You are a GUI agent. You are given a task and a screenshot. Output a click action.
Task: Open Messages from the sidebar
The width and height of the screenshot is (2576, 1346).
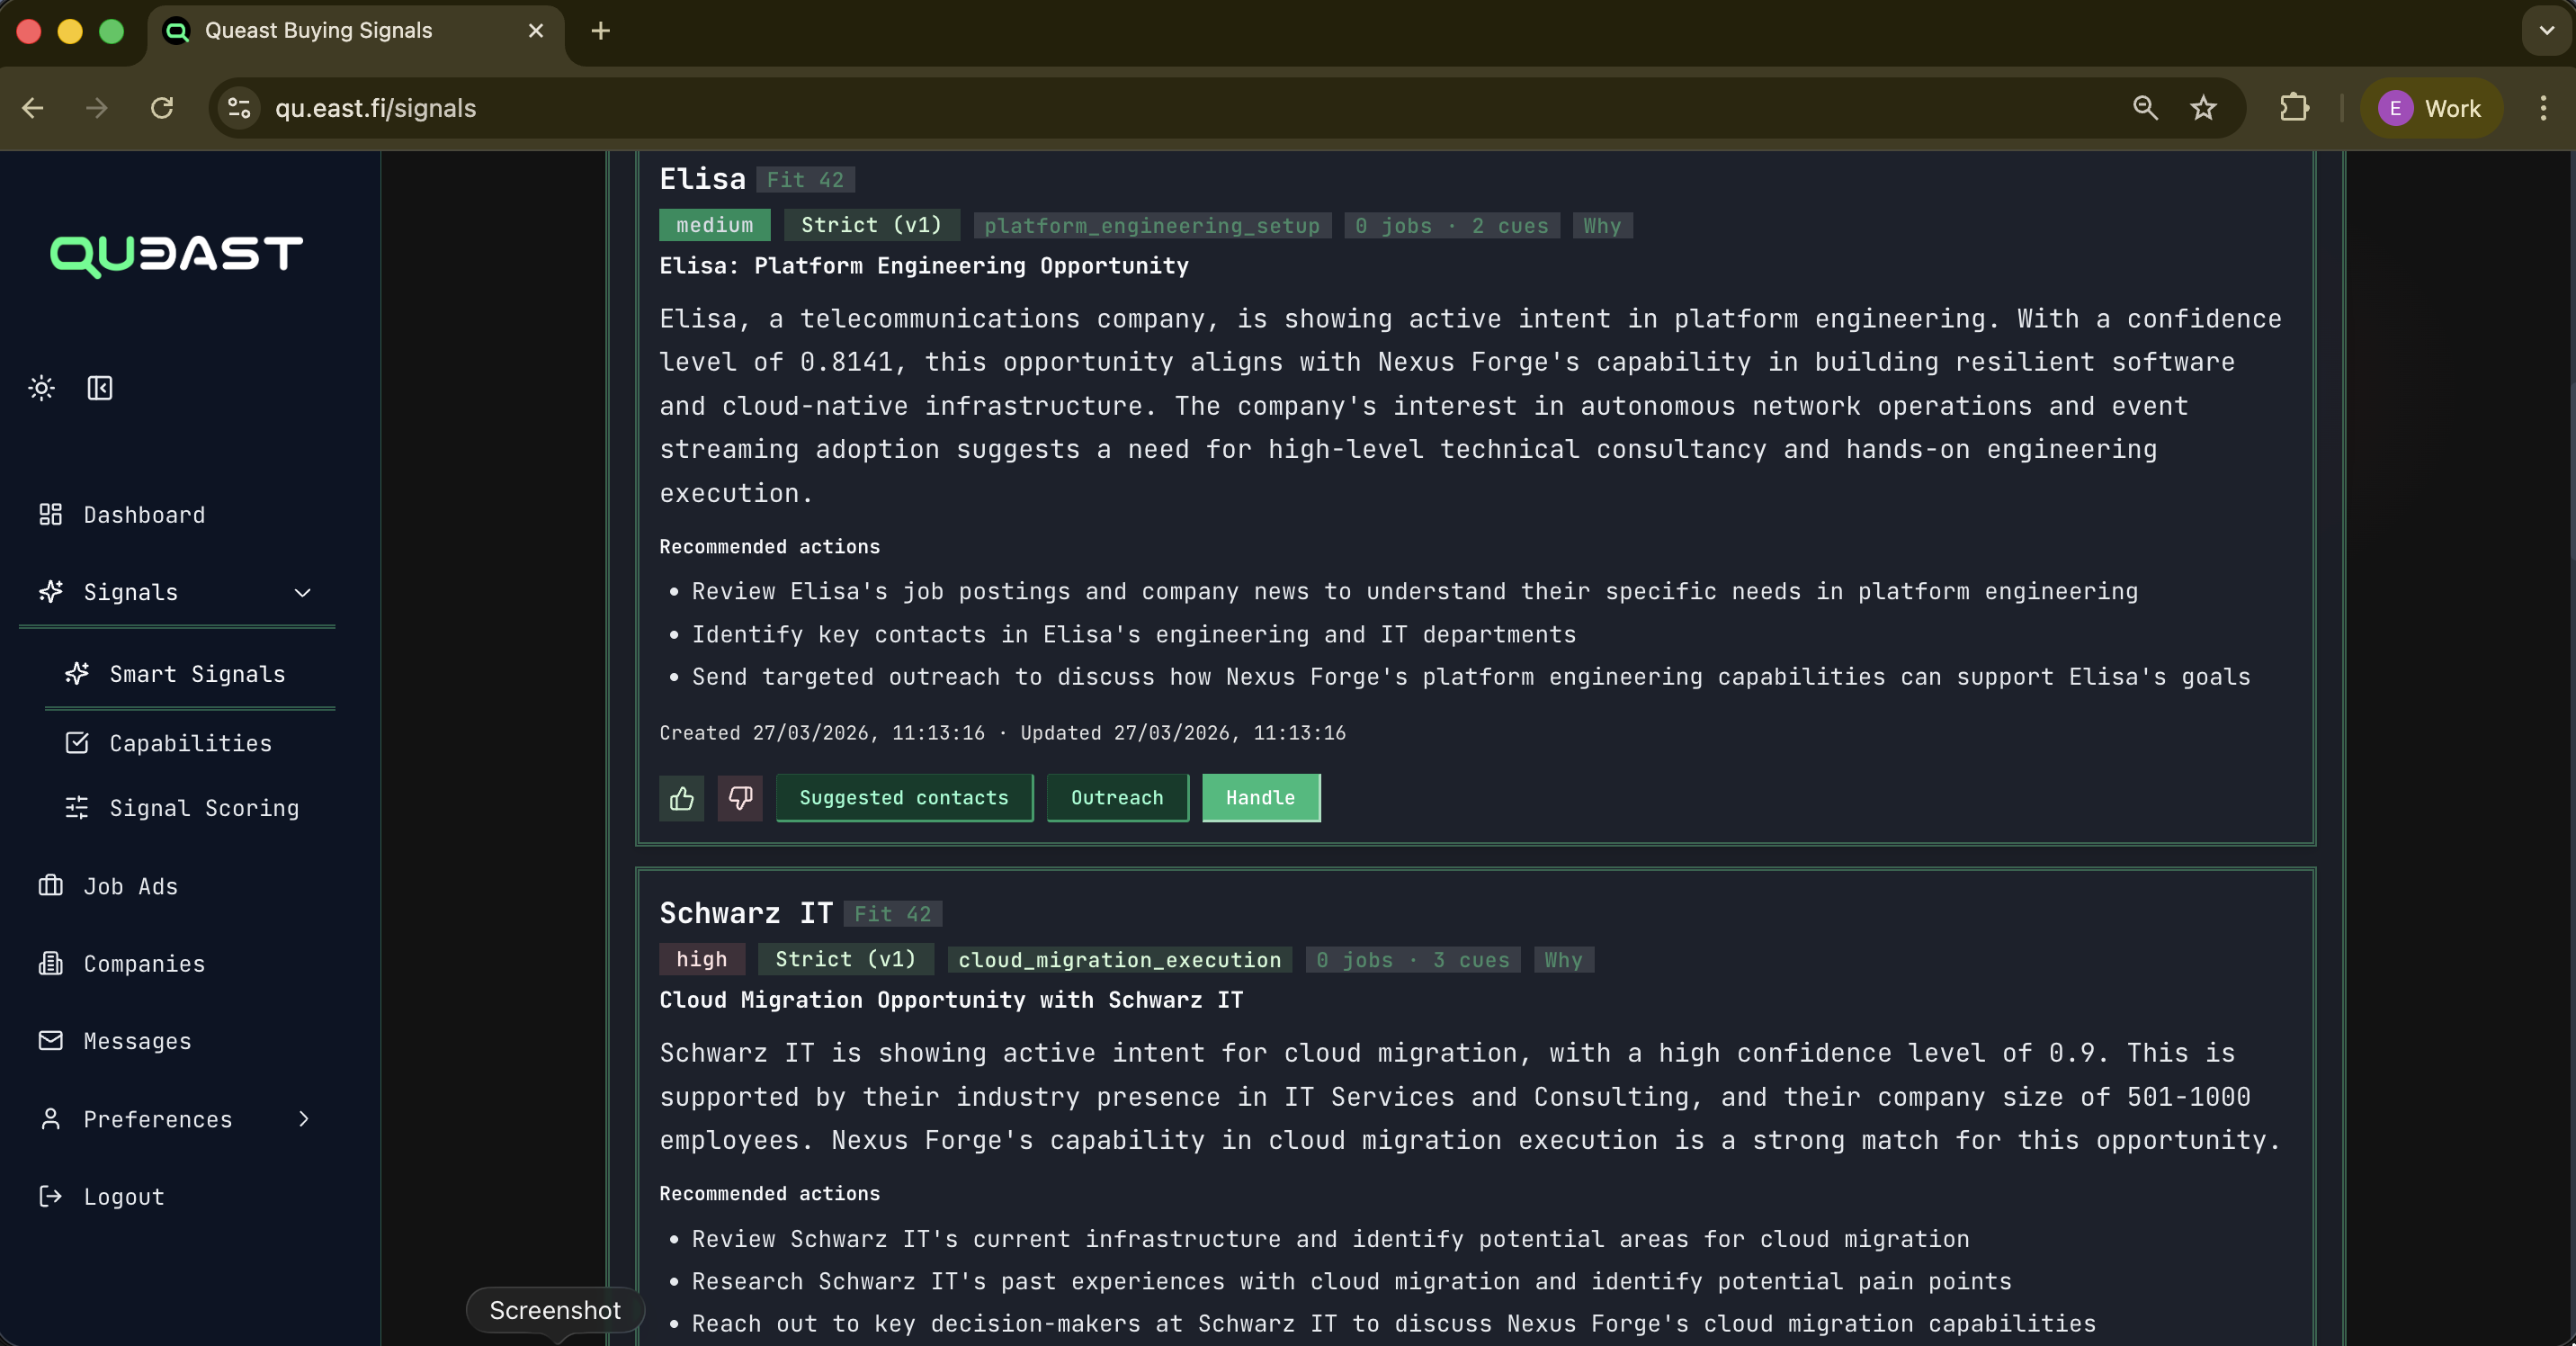pyautogui.click(x=136, y=1041)
